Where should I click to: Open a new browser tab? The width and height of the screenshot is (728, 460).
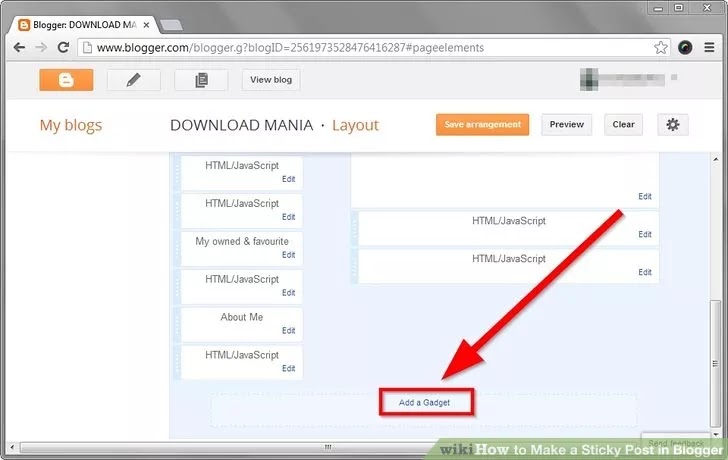171,25
